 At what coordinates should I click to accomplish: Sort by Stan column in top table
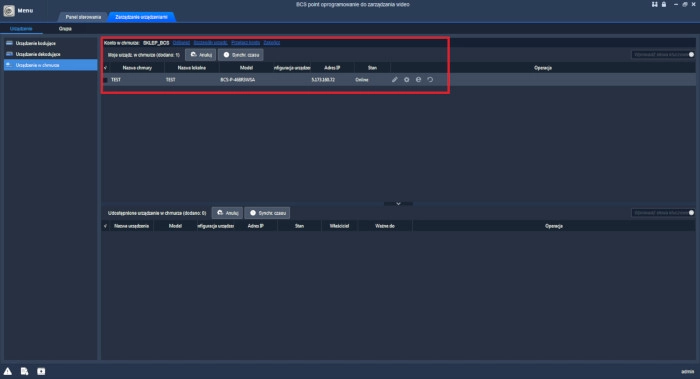(x=372, y=68)
